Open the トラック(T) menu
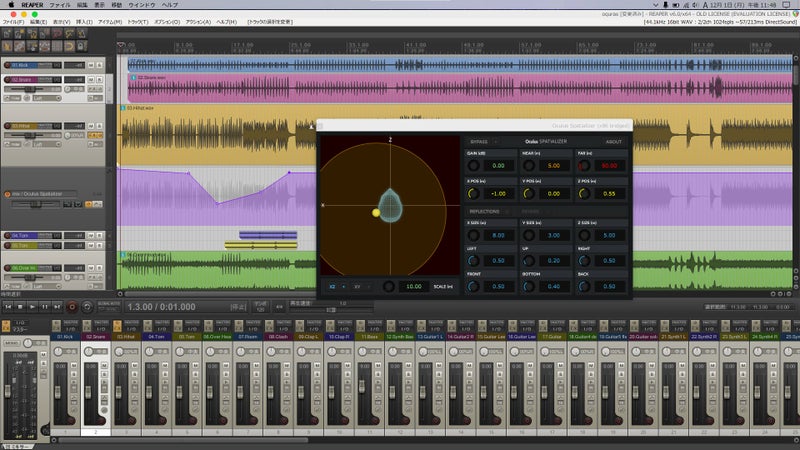 137,22
